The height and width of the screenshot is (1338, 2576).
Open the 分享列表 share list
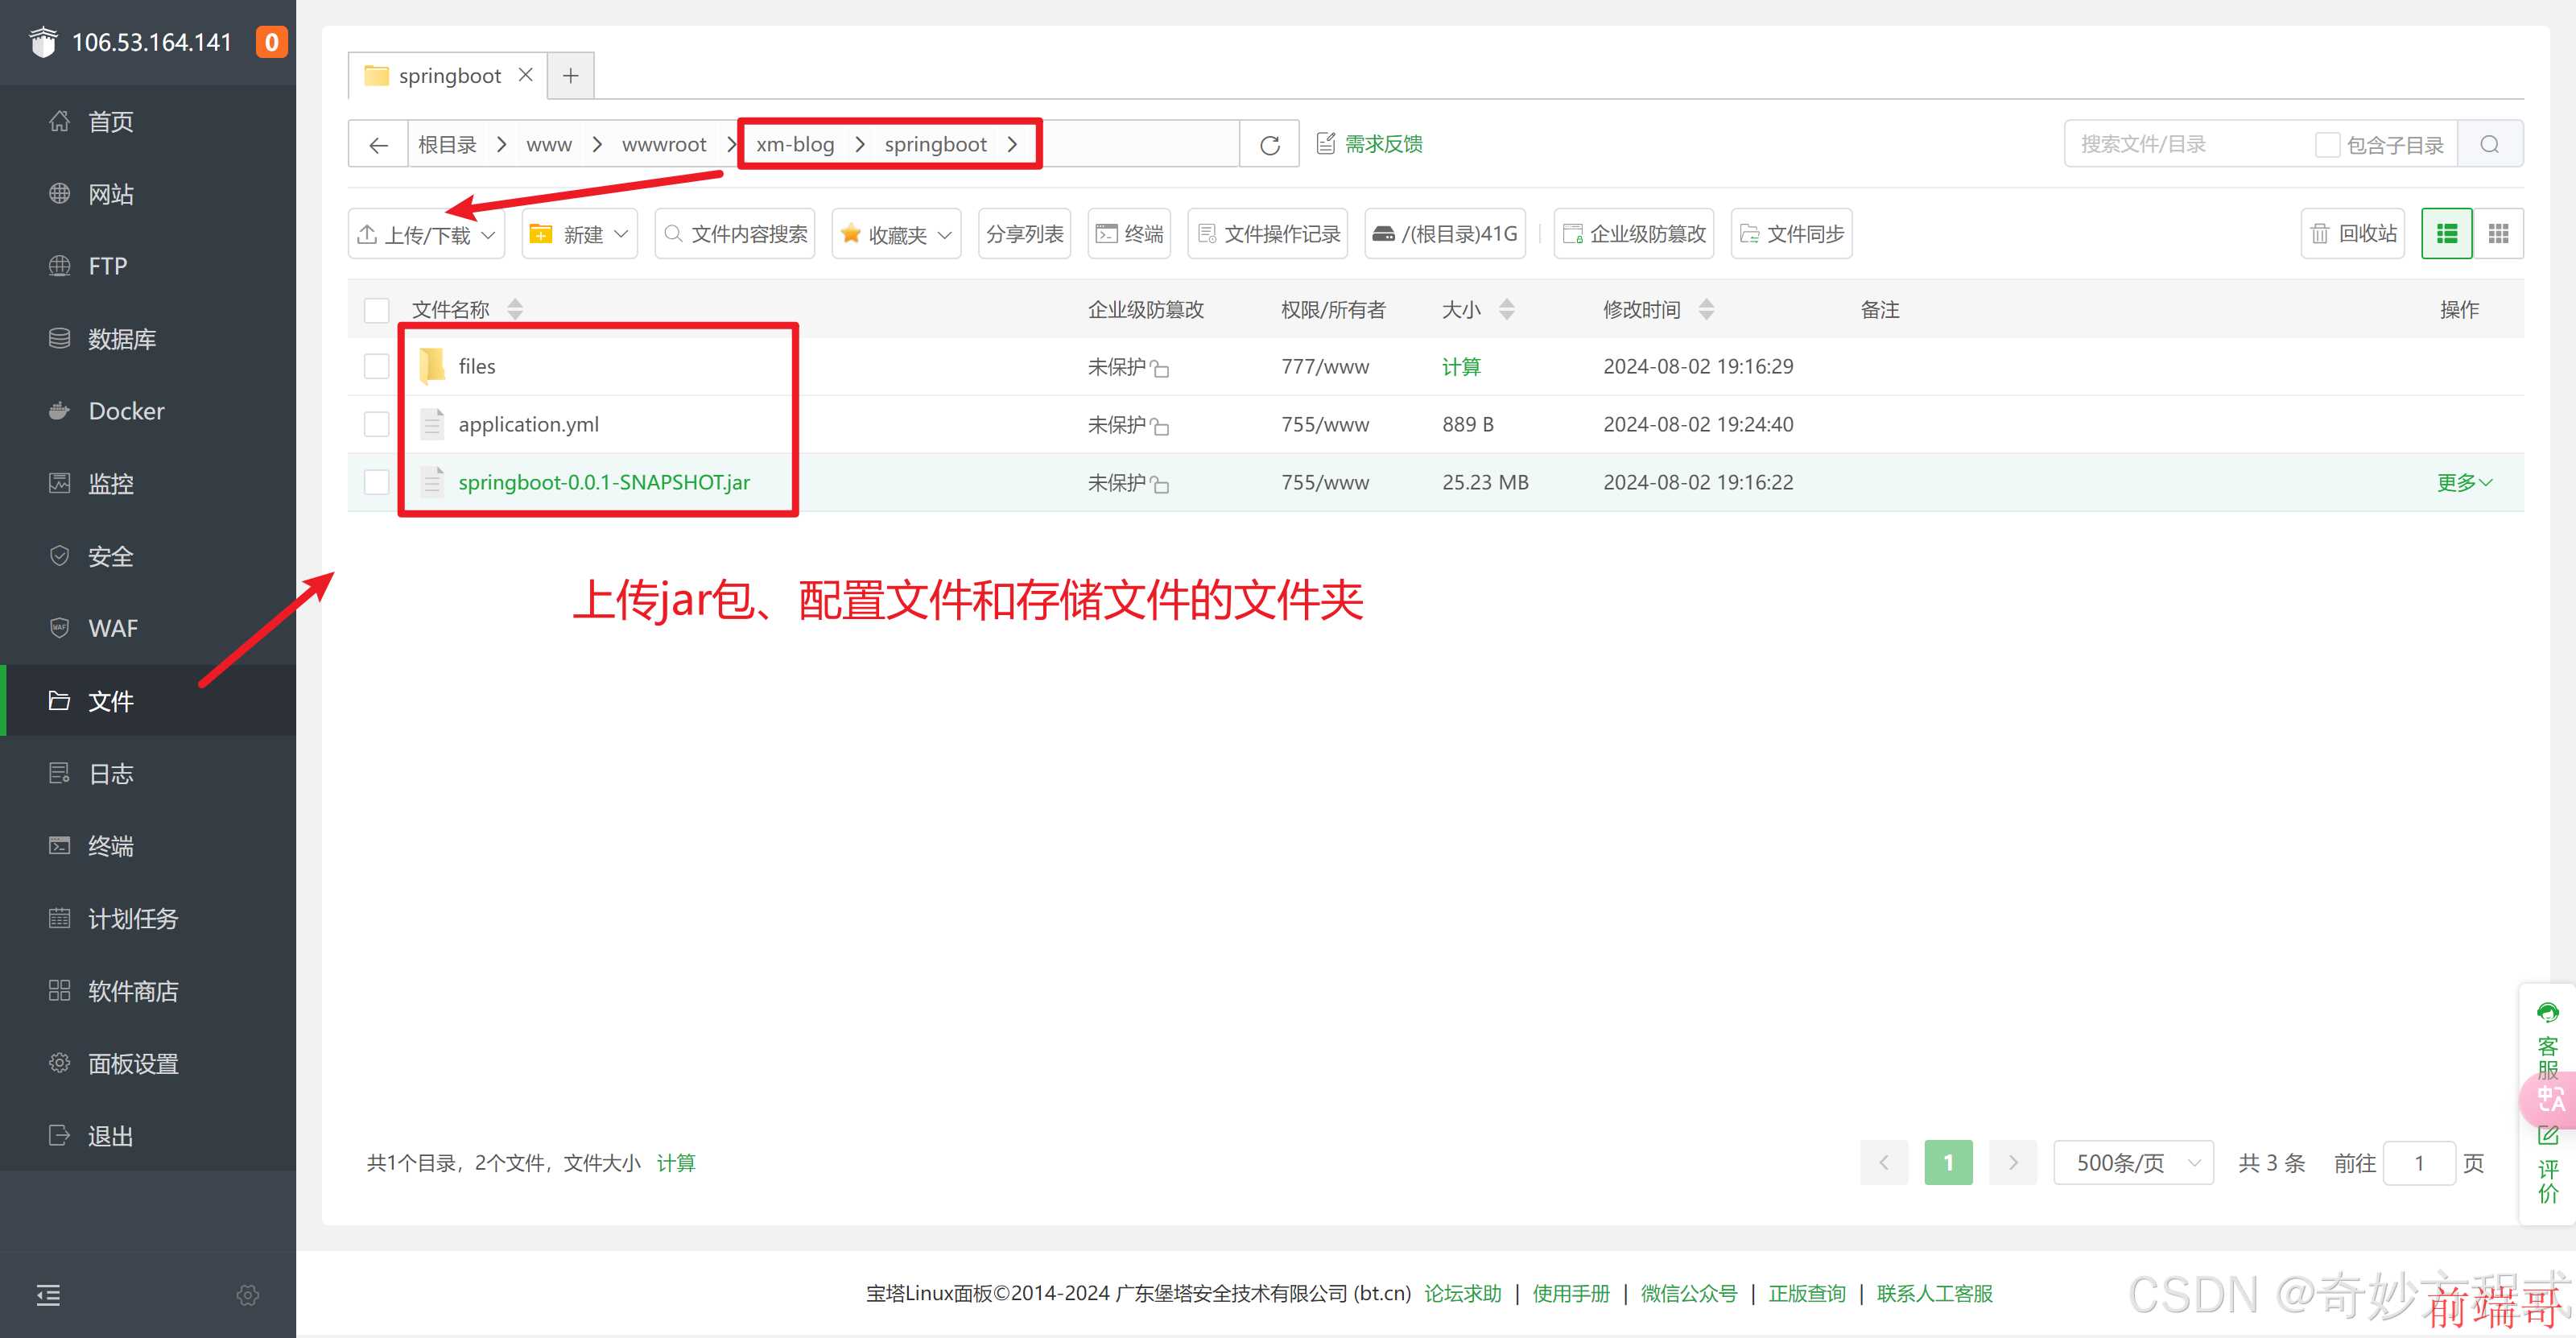point(1024,234)
